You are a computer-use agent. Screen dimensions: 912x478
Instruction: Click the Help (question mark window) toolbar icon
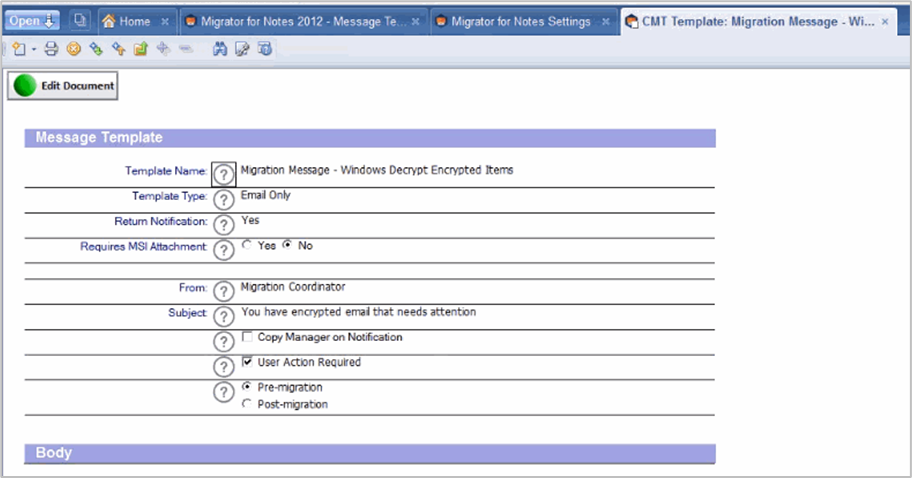coord(265,49)
